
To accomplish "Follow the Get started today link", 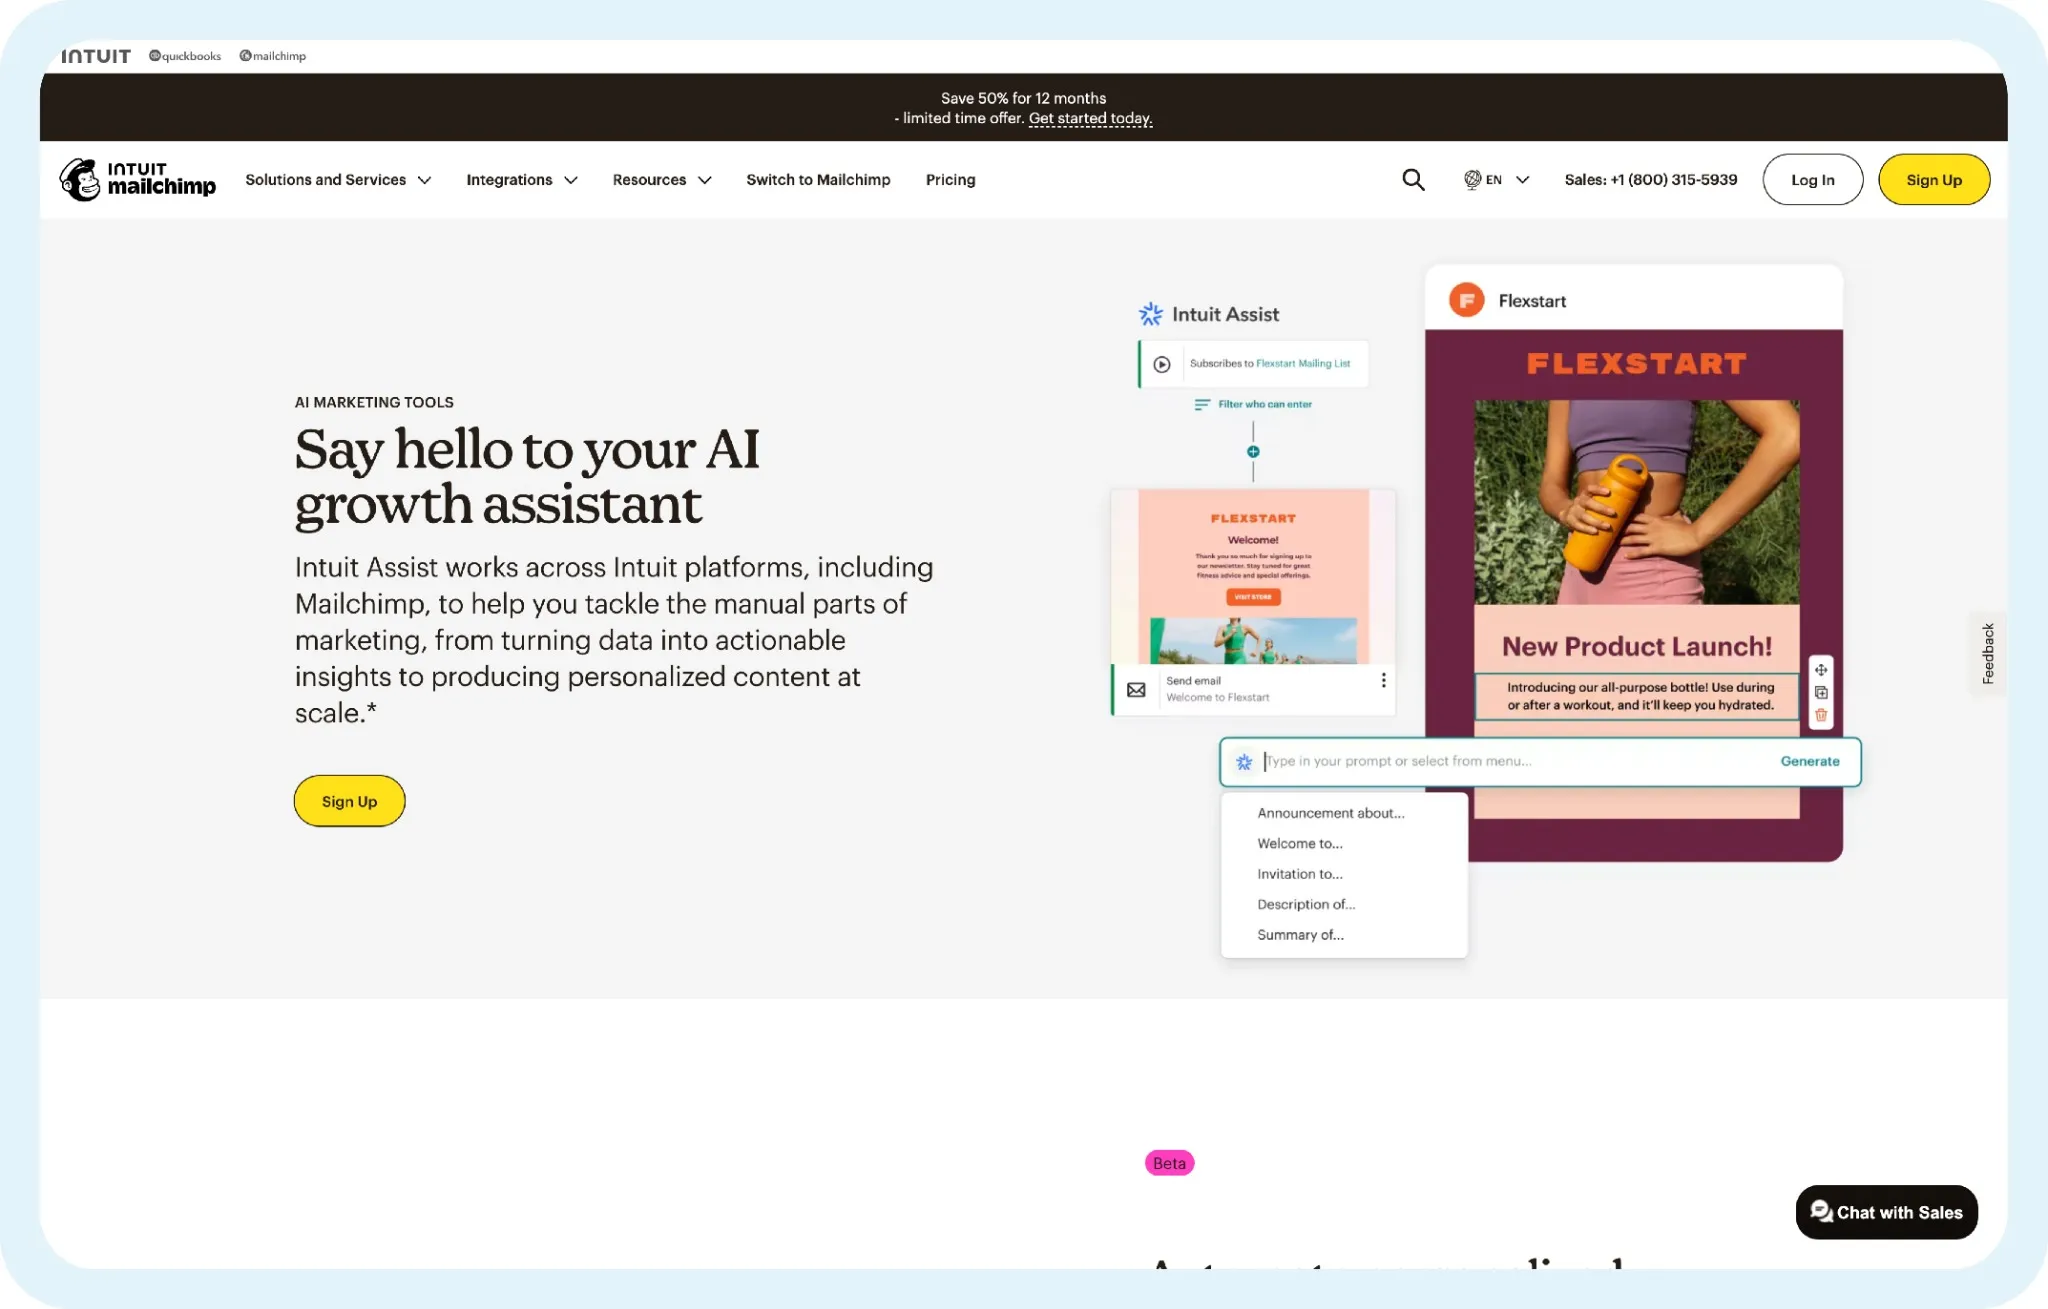I will [x=1090, y=118].
